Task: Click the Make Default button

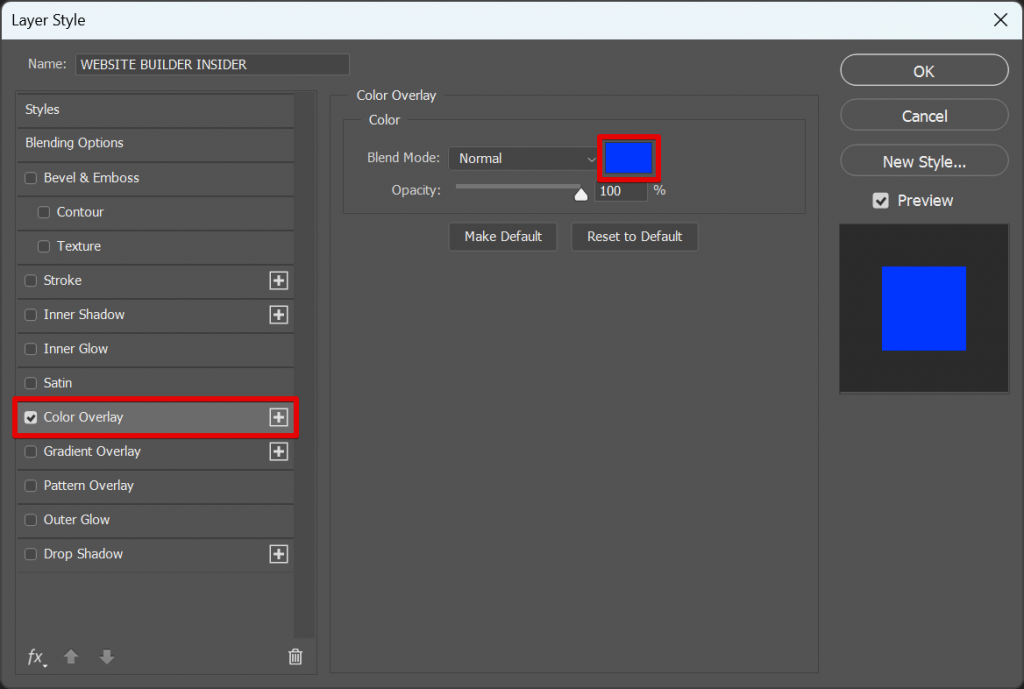Action: pos(502,237)
